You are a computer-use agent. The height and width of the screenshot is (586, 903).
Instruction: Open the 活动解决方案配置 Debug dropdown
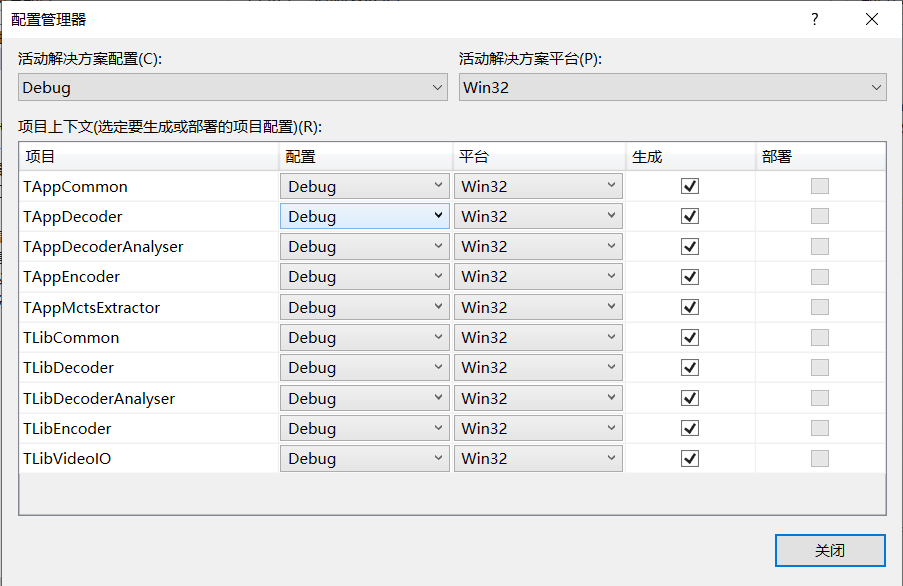(x=233, y=87)
